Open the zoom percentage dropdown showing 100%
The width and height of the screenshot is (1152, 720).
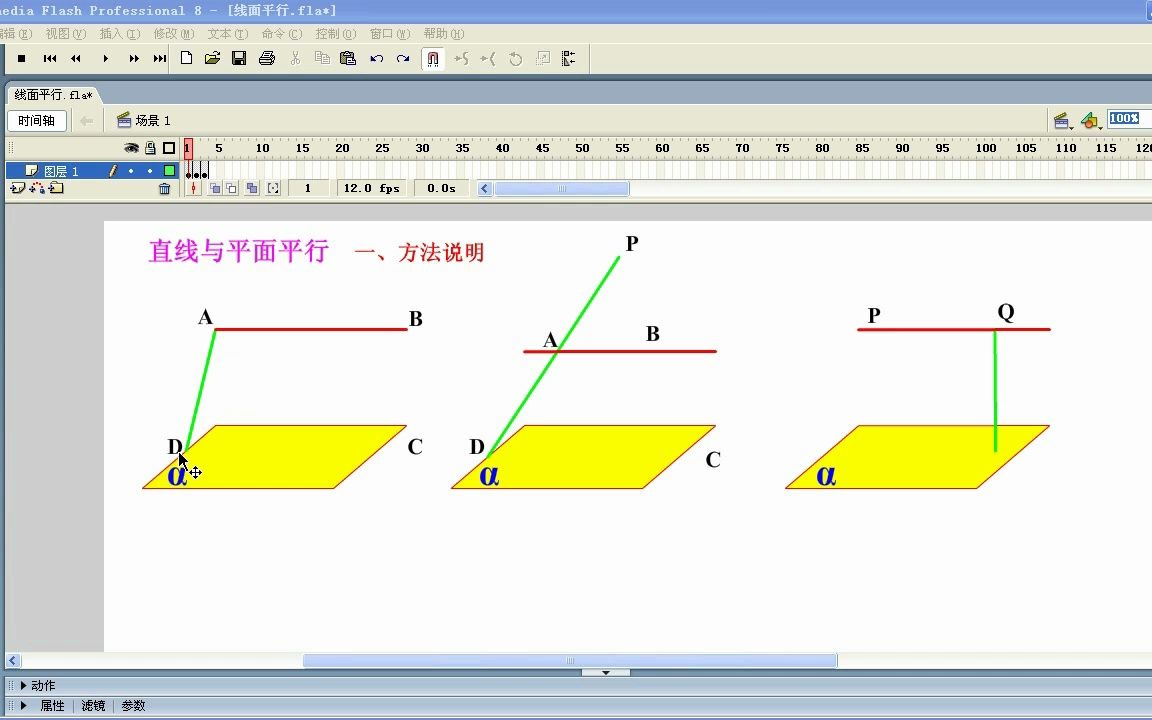(x=1124, y=118)
